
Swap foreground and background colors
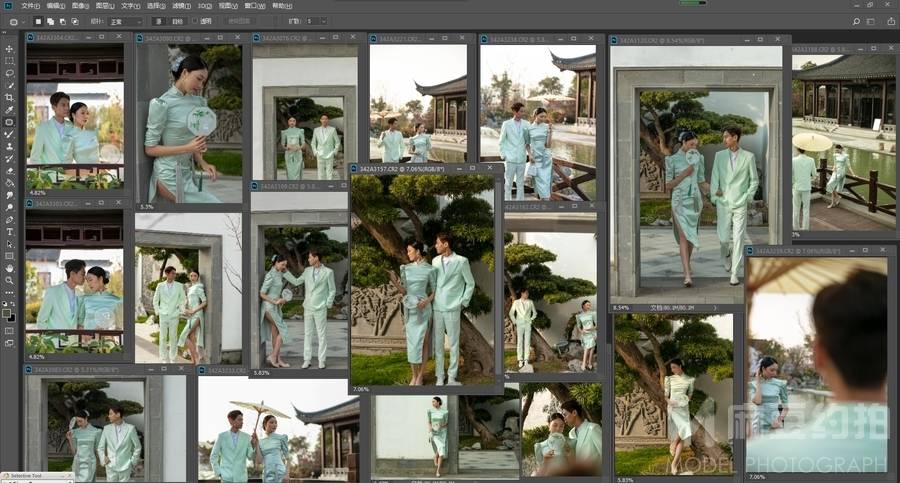(13, 304)
